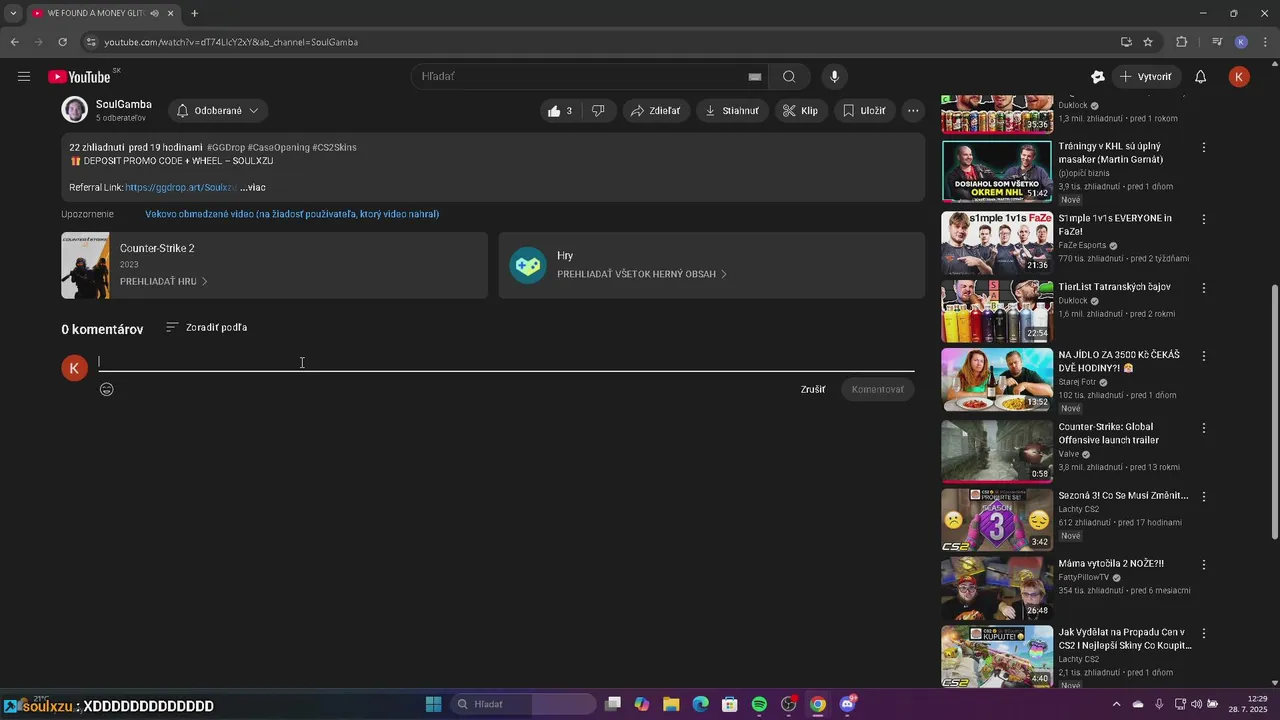Viewport: 1280px width, 720px height.
Task: Open age-restricted video notice link
Action: click(292, 214)
